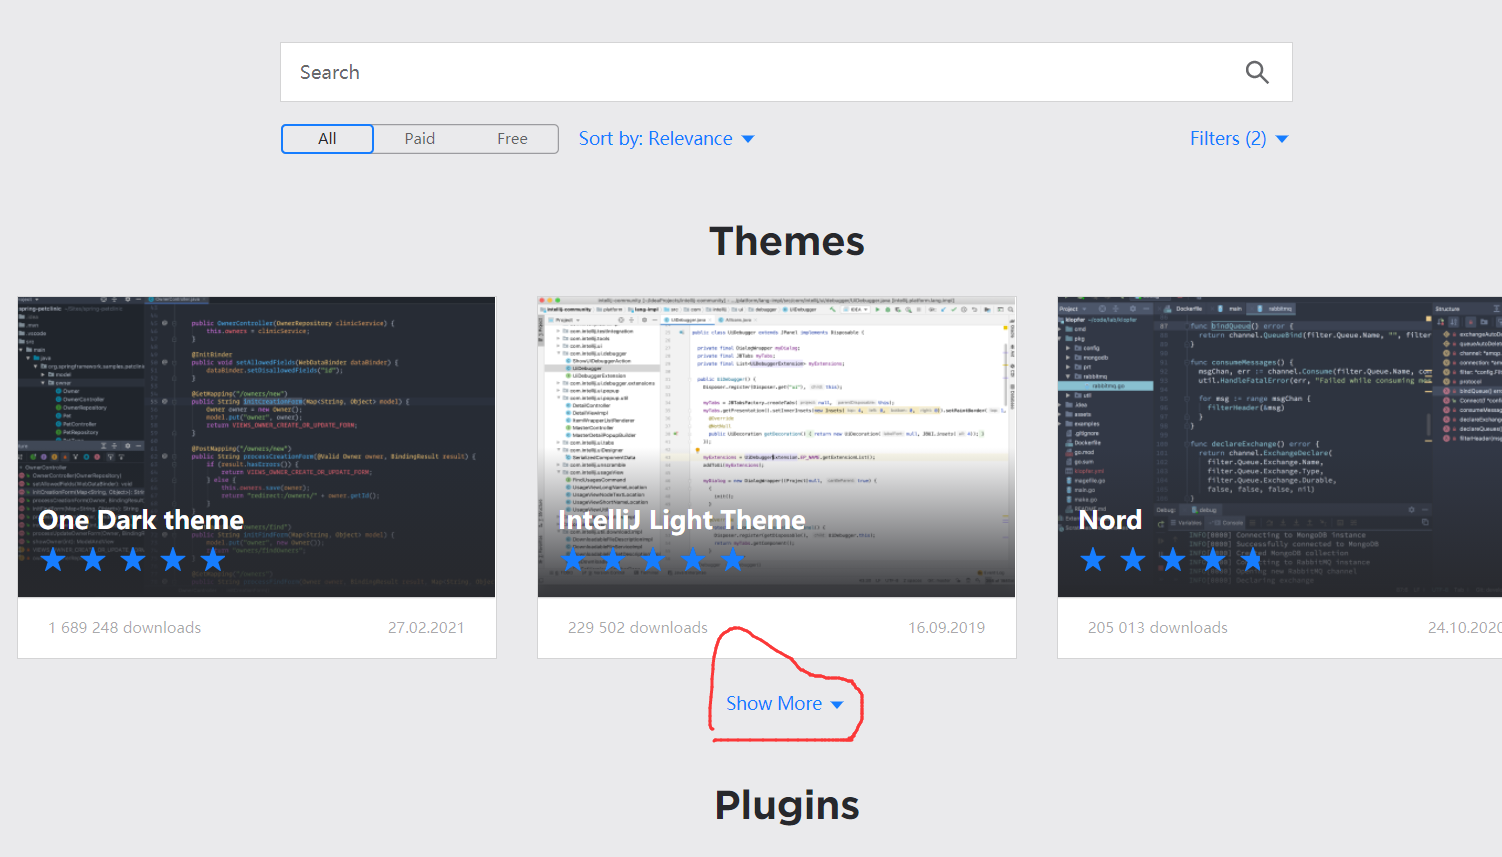1502x857 pixels.
Task: Open the Sort by: Relevance dropdown
Action: 666,139
